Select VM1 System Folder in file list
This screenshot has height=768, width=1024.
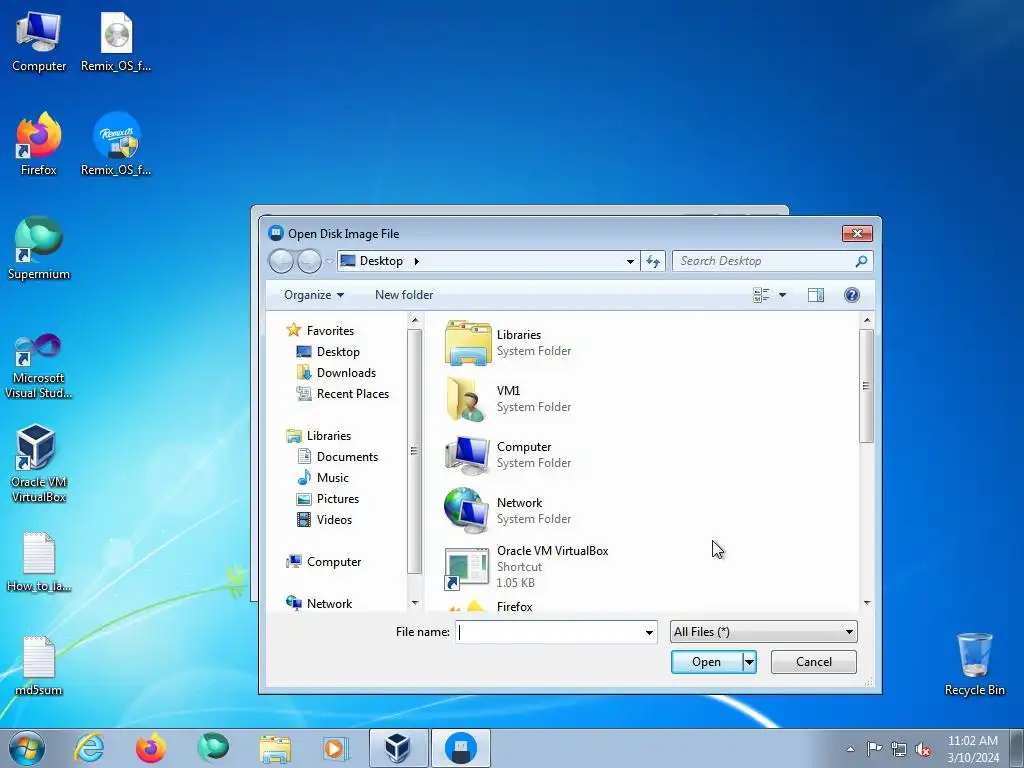(509, 399)
